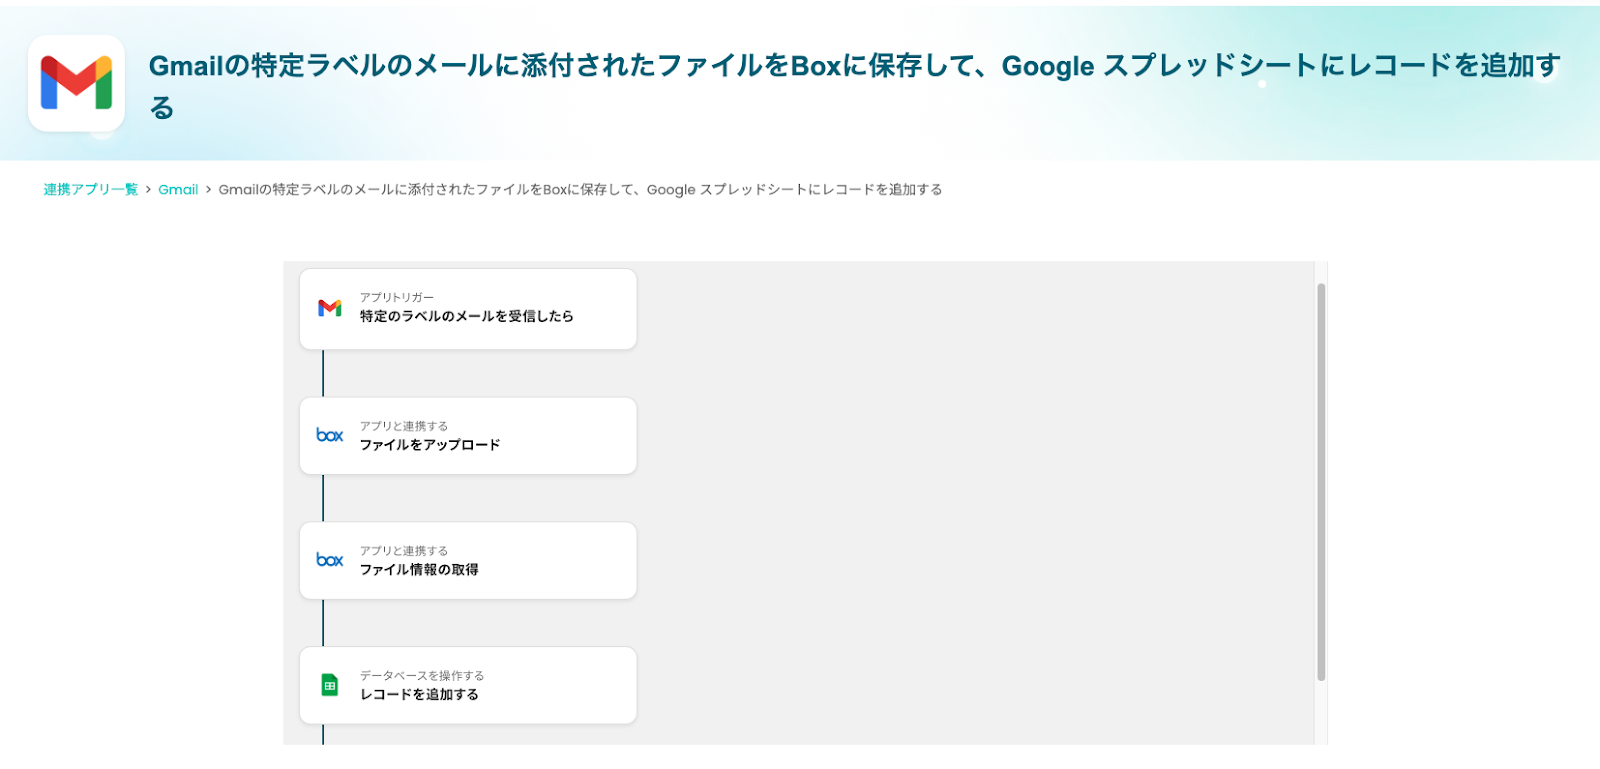
Task: Click the current page breadcrumb text
Action: click(x=580, y=190)
